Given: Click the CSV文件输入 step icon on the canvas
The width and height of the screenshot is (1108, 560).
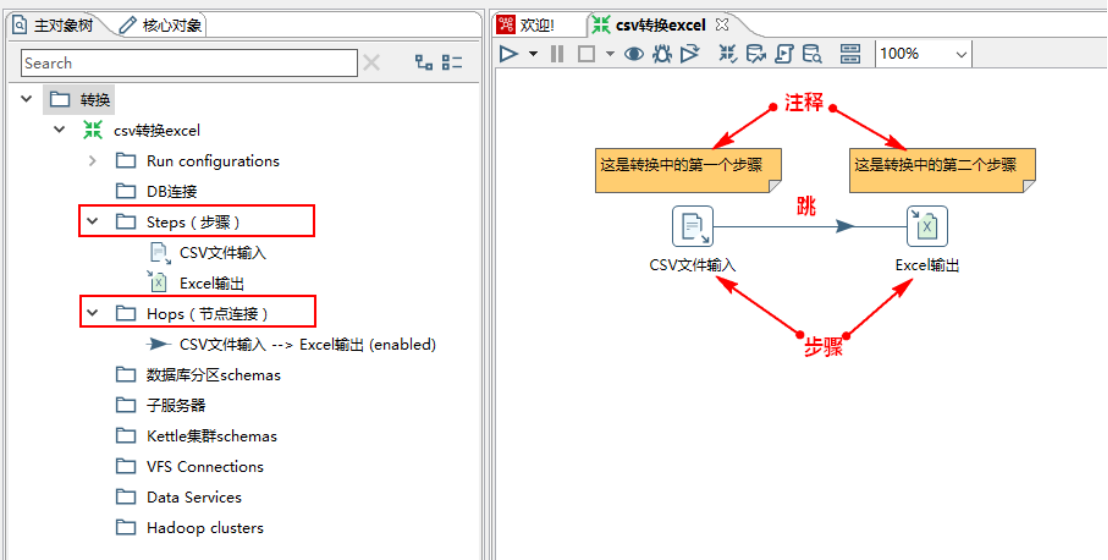Looking at the screenshot, I should point(692,226).
